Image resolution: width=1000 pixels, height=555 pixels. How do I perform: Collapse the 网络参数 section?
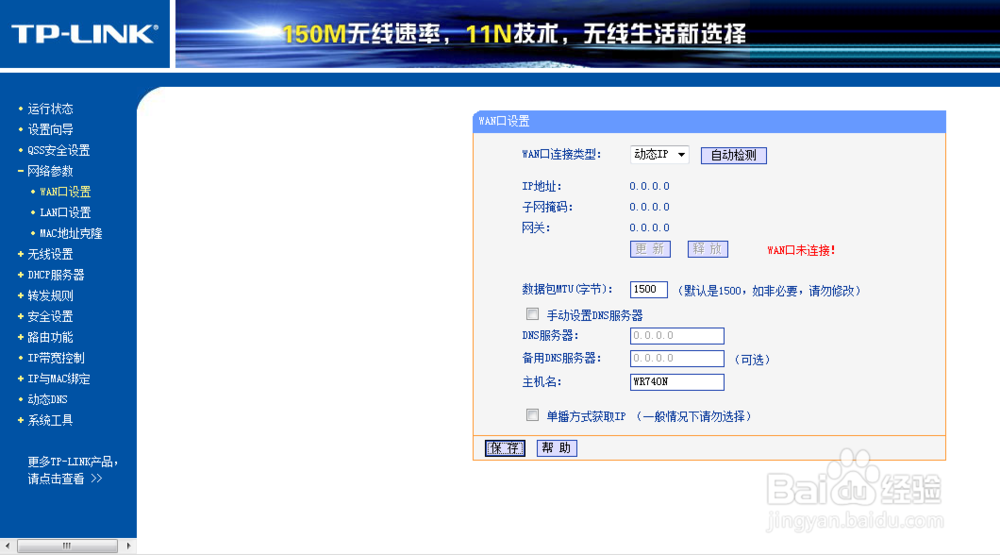coord(50,171)
